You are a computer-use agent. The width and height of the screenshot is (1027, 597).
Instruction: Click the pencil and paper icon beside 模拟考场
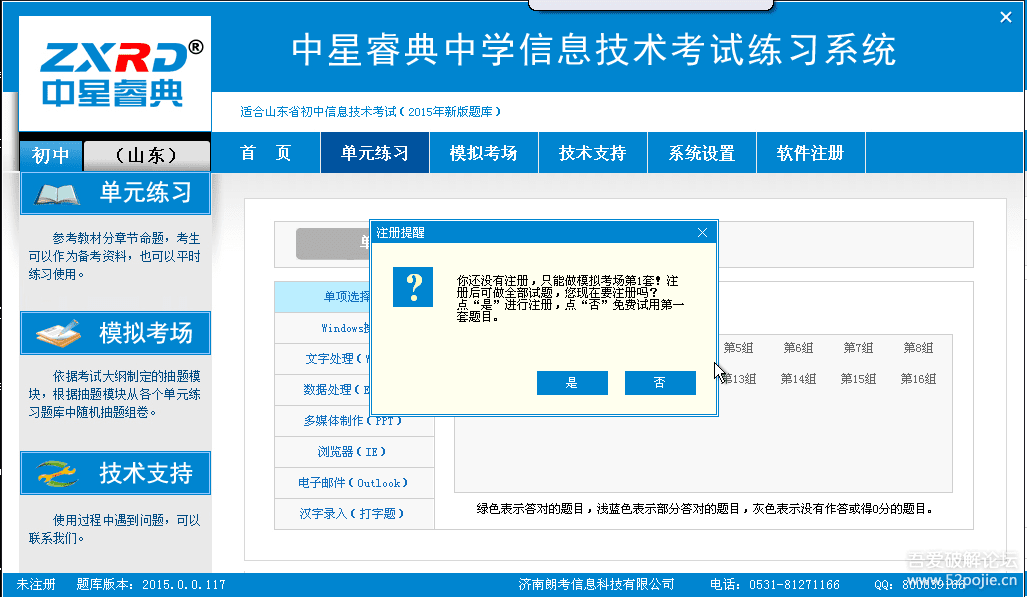(x=57, y=333)
